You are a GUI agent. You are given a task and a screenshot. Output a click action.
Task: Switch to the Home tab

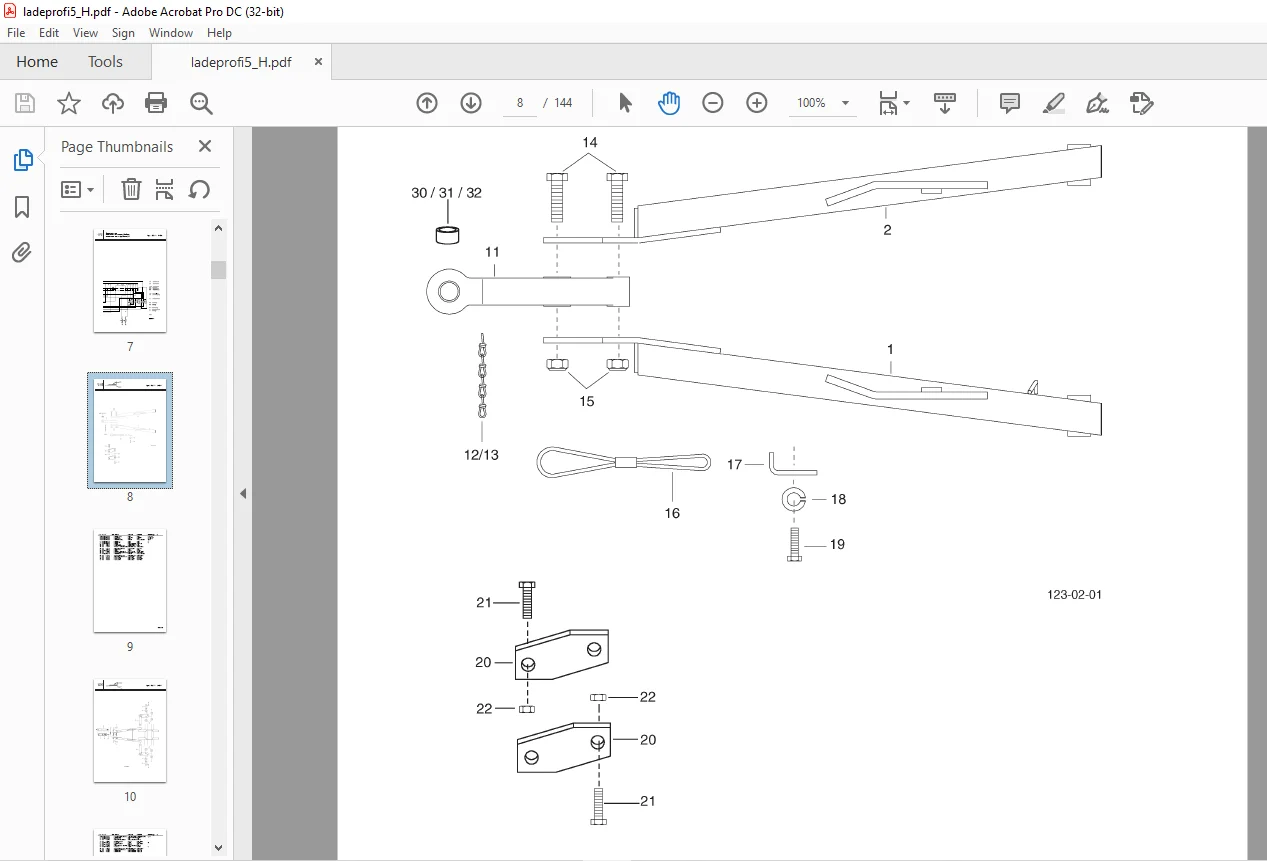(x=37, y=62)
